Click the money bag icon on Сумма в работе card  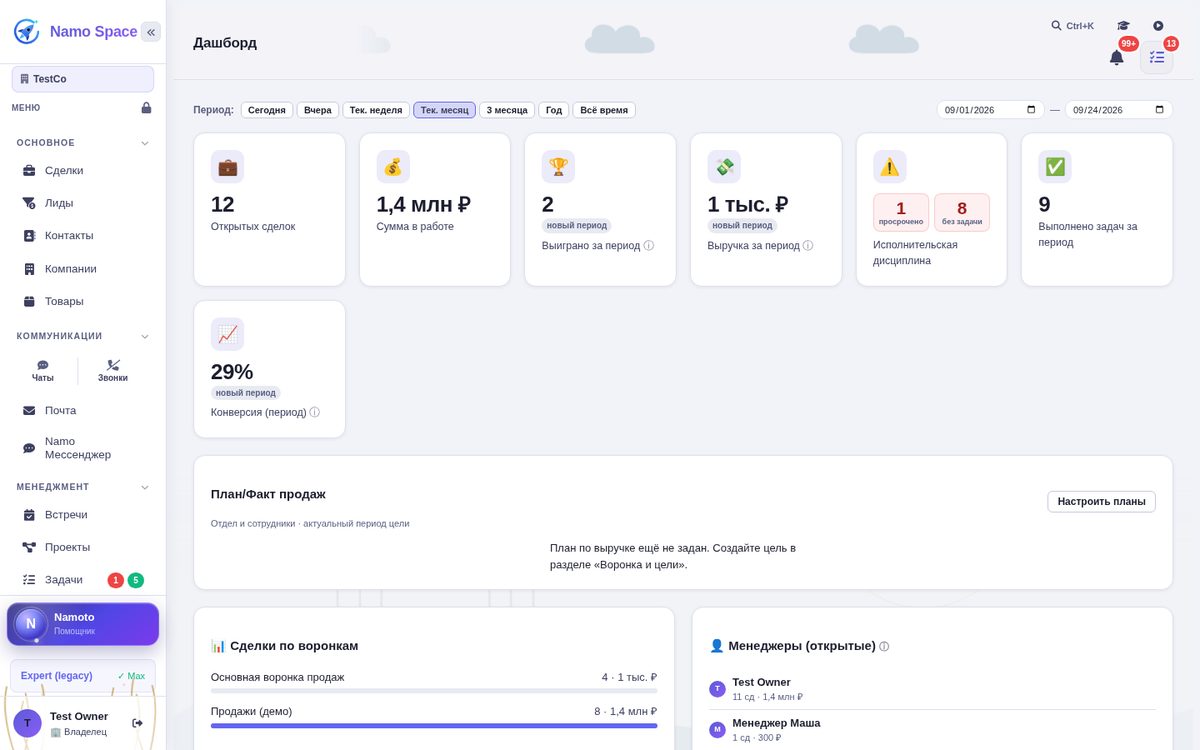click(393, 167)
